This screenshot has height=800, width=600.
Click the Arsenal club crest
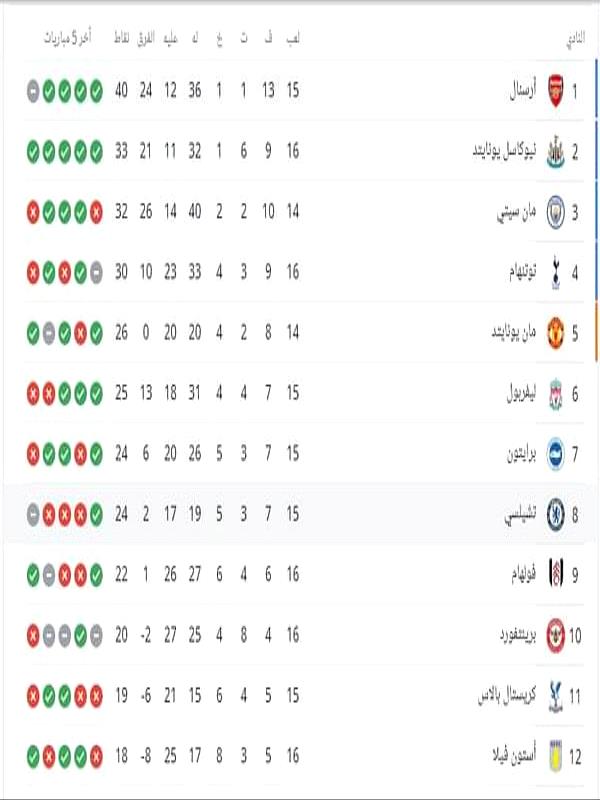tap(556, 91)
